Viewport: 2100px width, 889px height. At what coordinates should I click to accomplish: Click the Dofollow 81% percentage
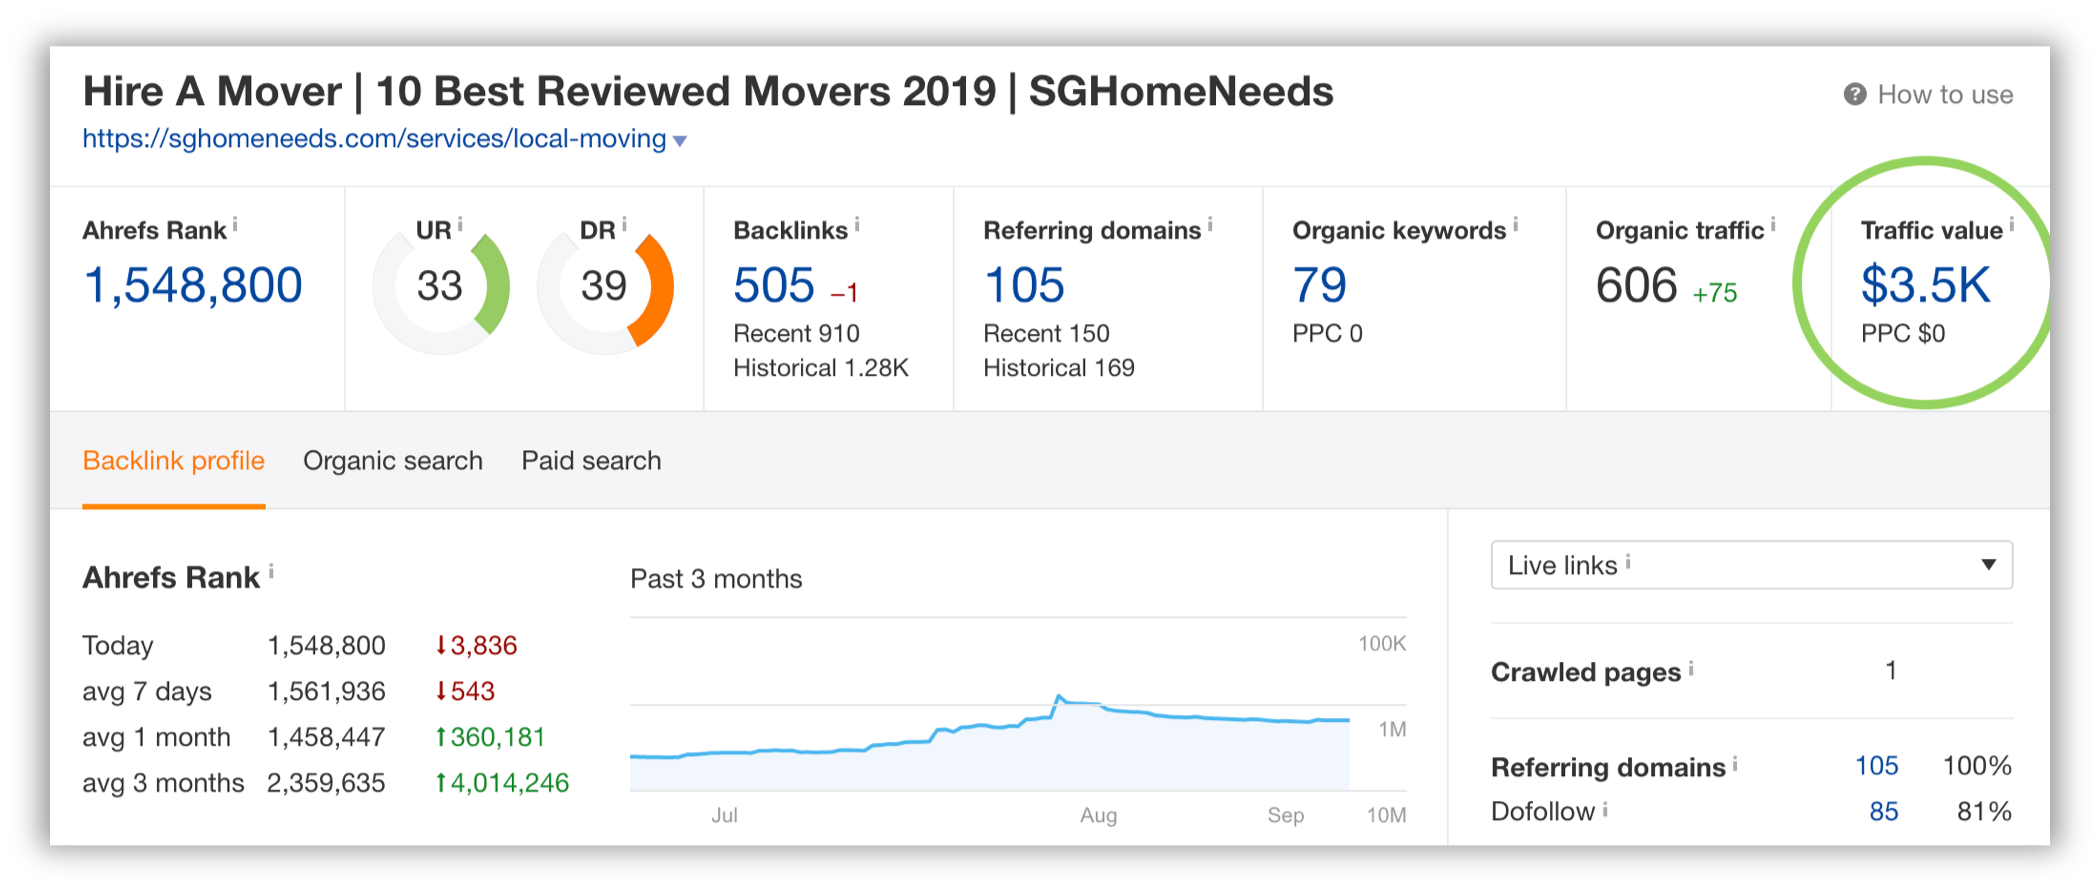coord(1984,811)
